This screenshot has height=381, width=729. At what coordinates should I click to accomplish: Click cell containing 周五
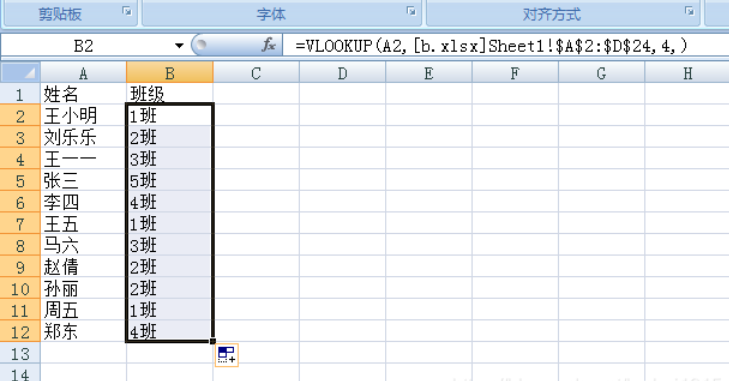pyautogui.click(x=83, y=310)
